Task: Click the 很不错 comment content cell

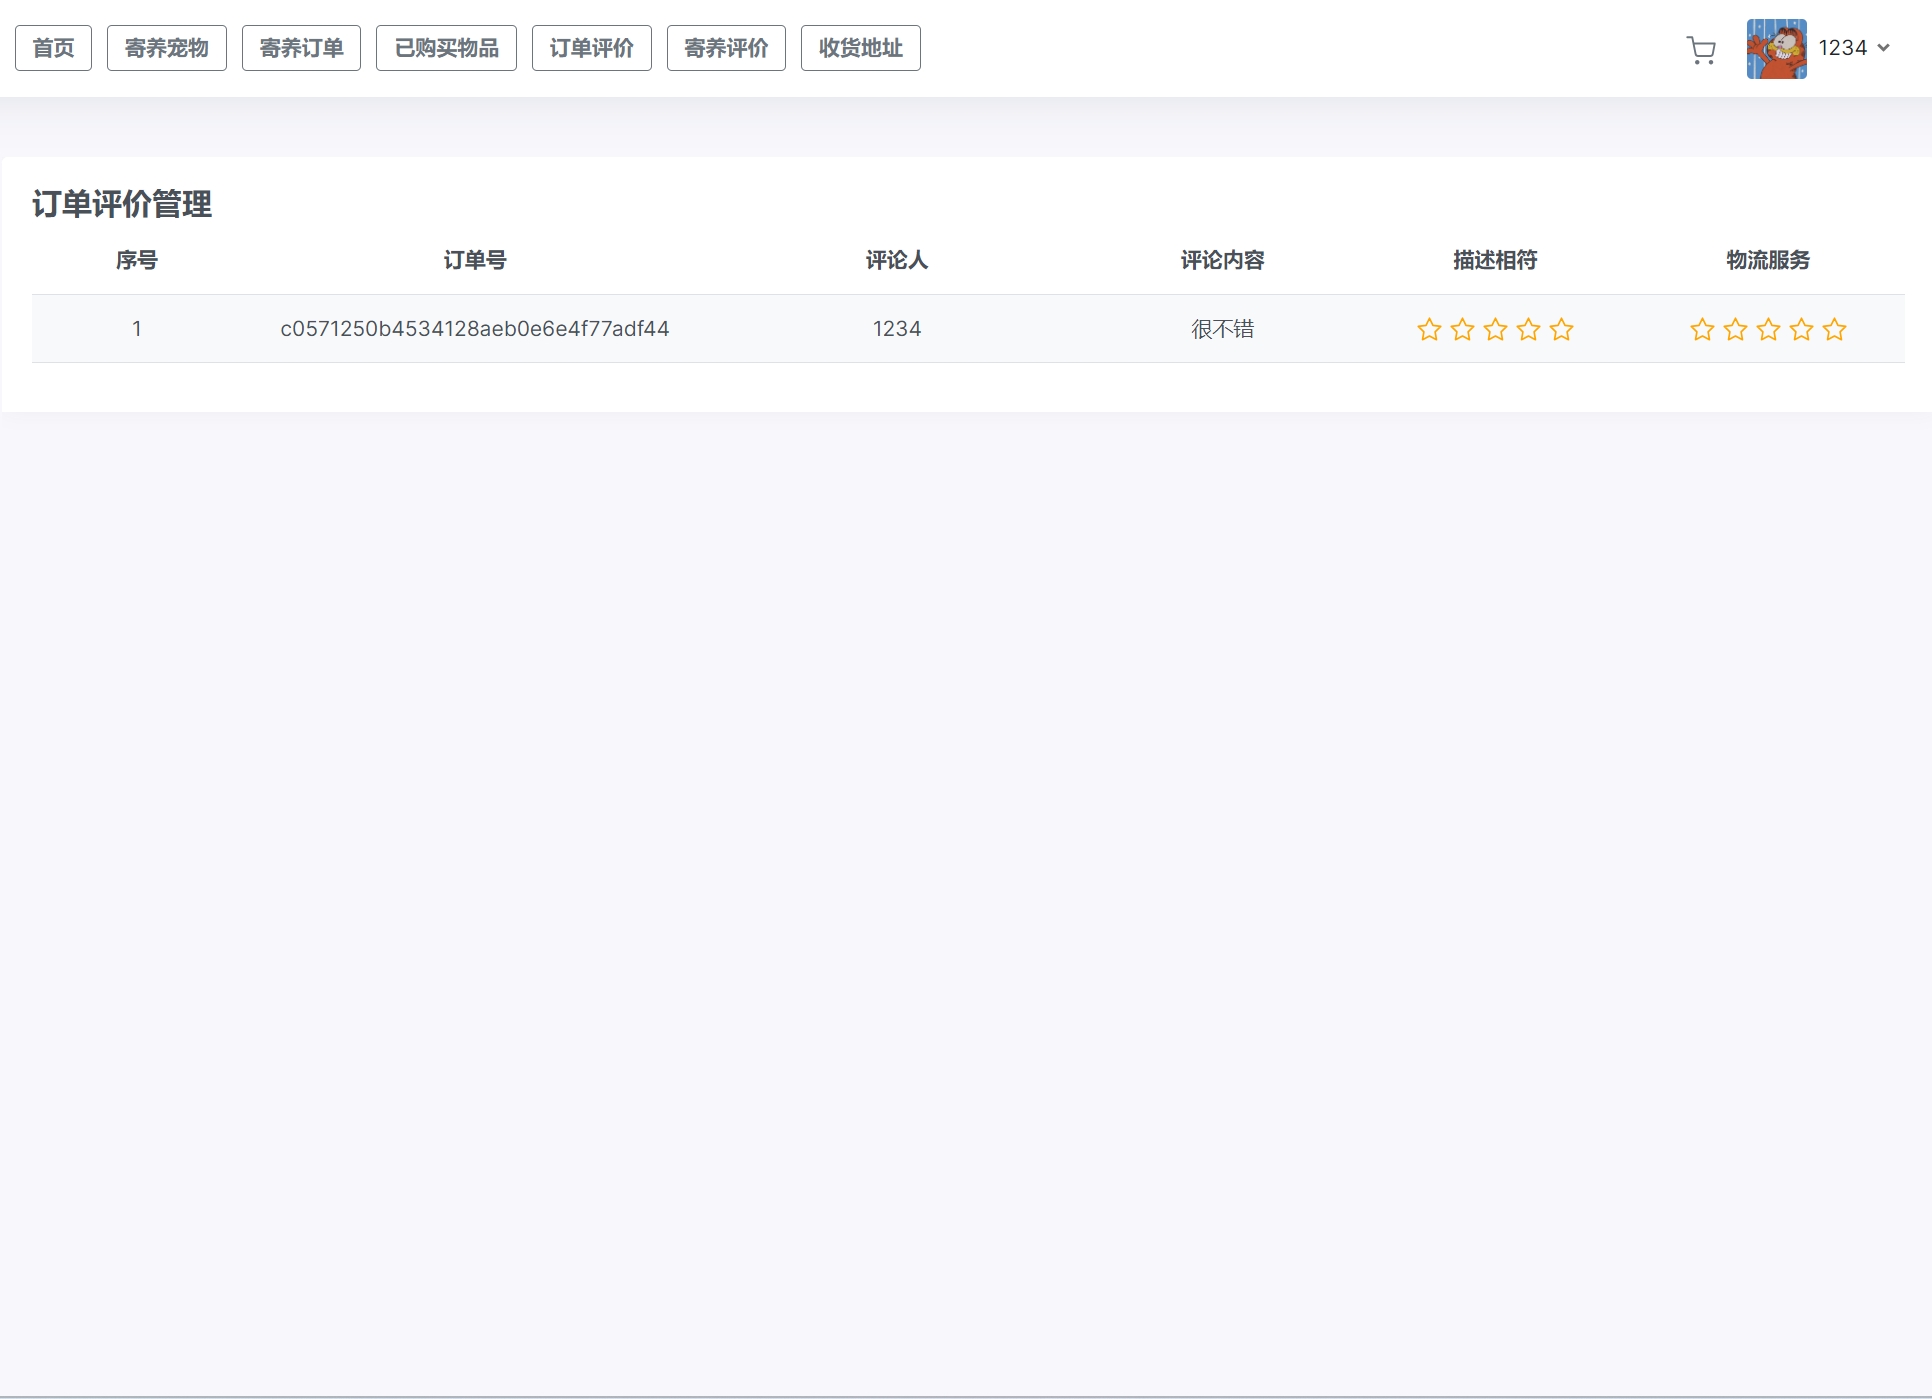Action: 1222,329
